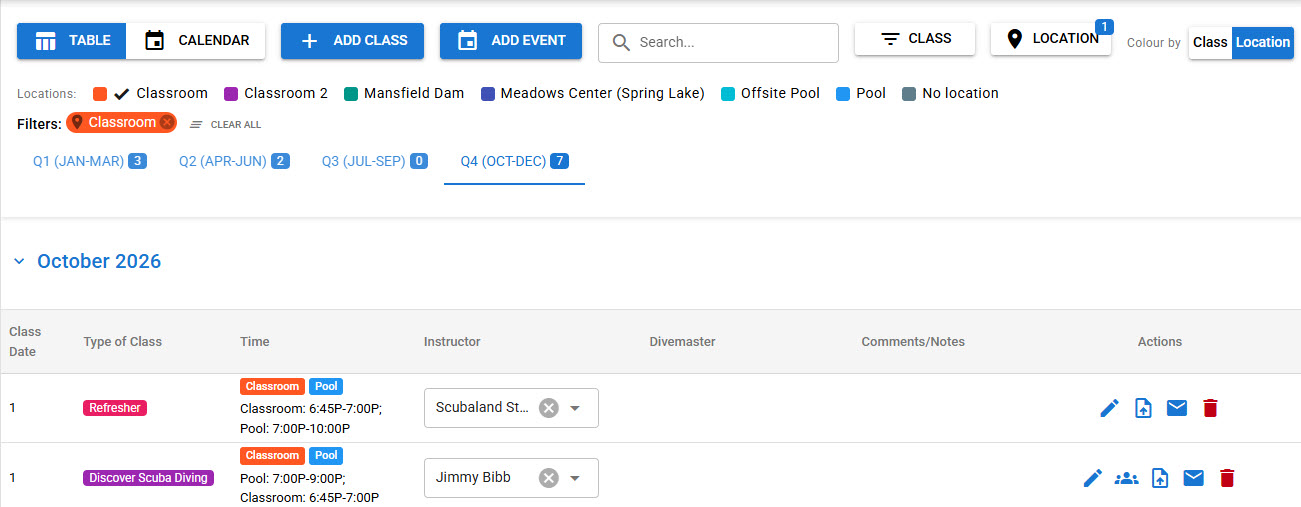Toggle the Mansfield Dam location swatch

click(x=351, y=94)
